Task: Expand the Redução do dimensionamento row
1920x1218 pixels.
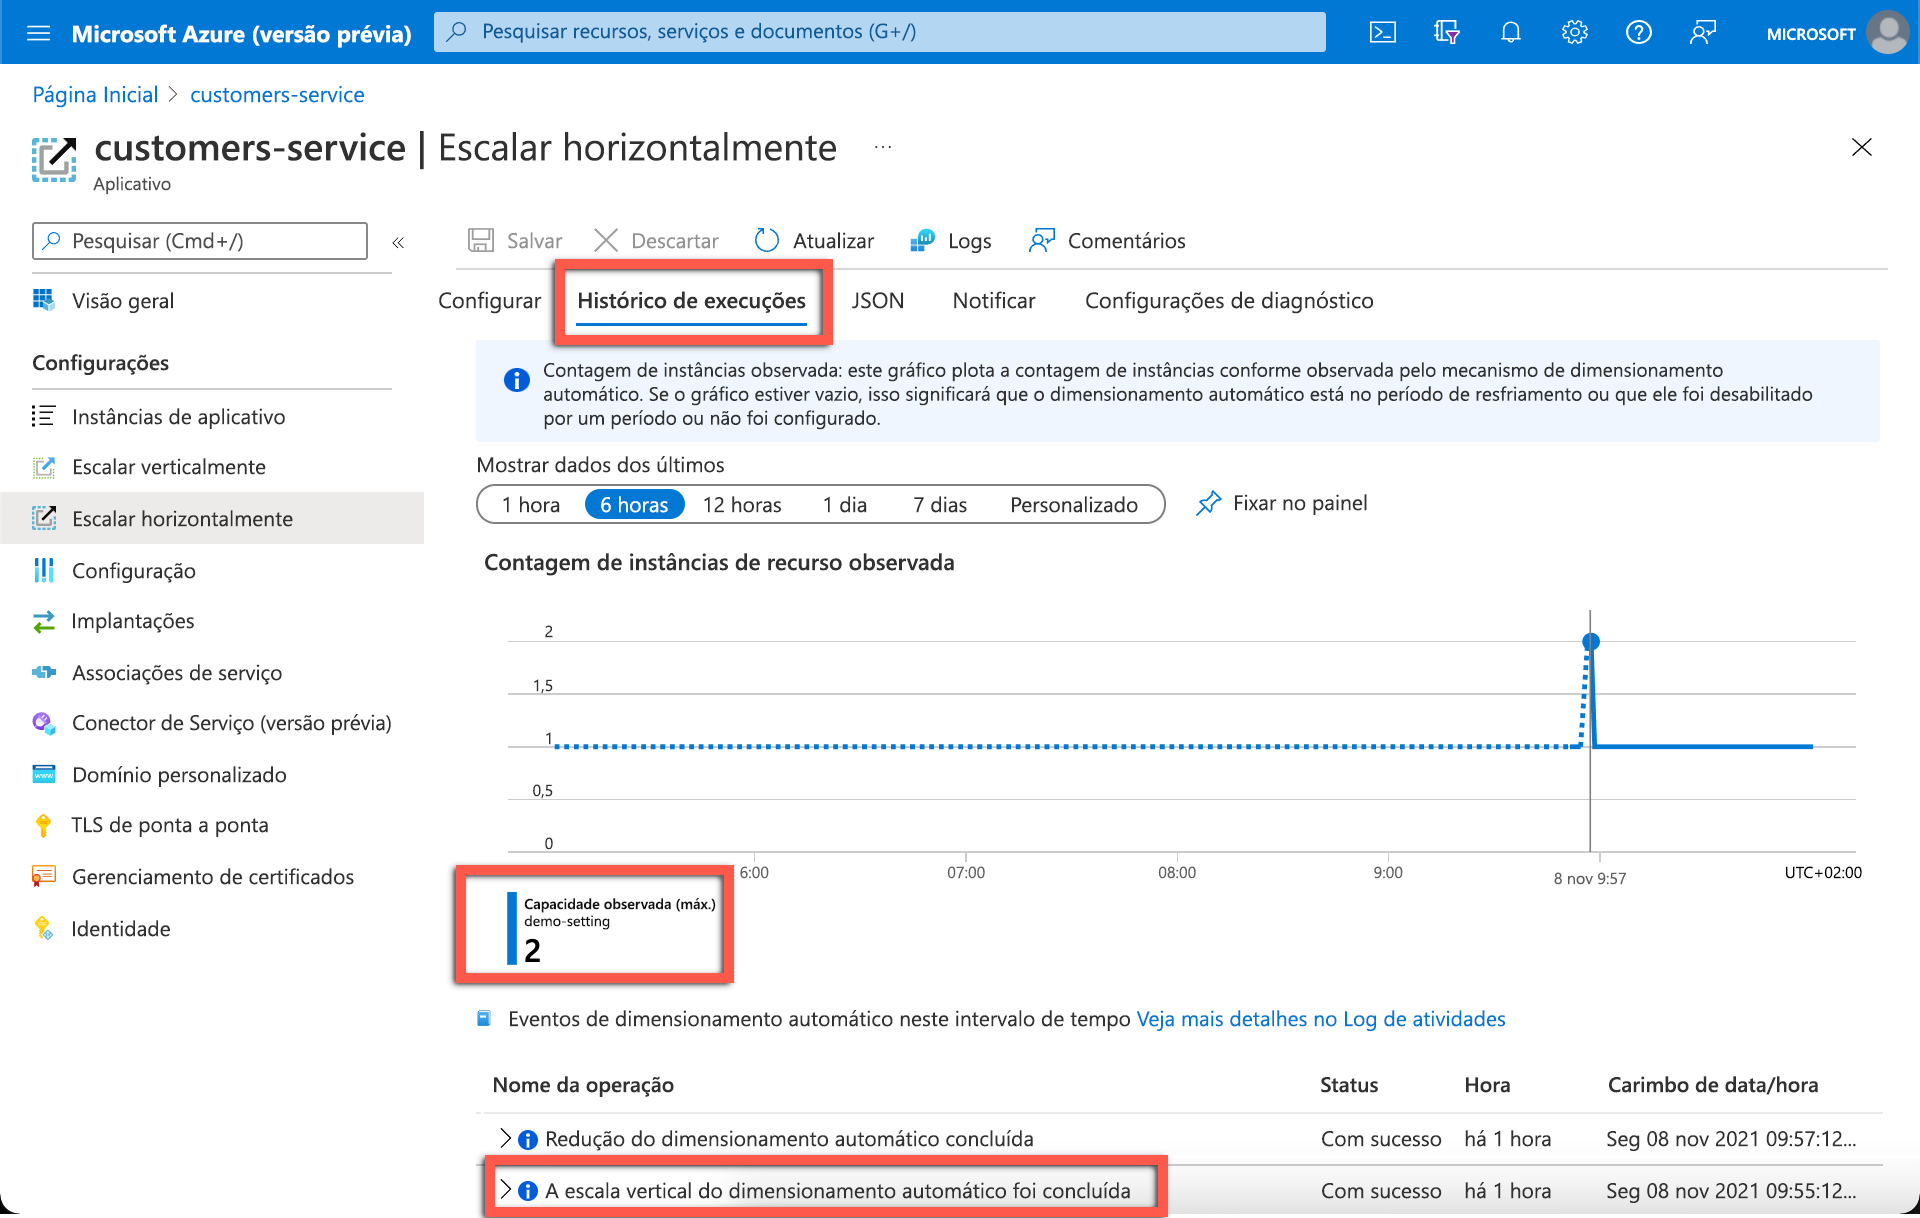Action: [505, 1138]
